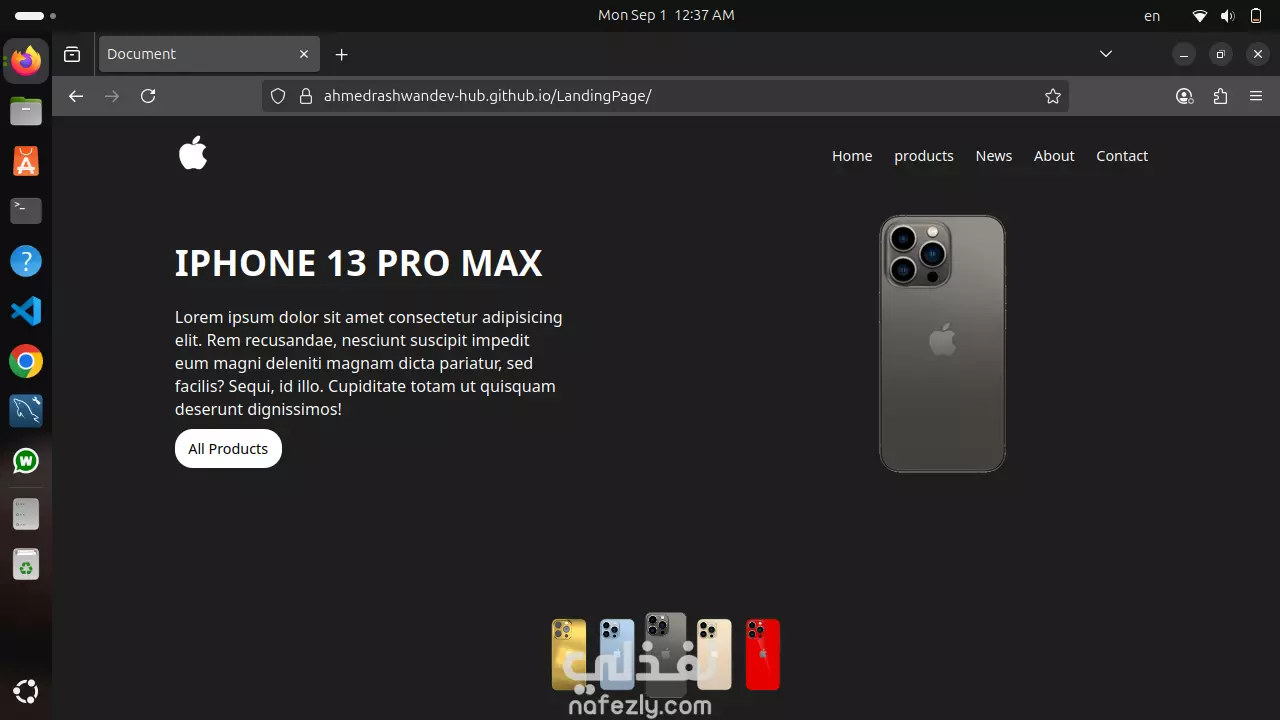Select the blue iPhone thumbnail
The height and width of the screenshot is (720, 1280).
[x=617, y=655]
